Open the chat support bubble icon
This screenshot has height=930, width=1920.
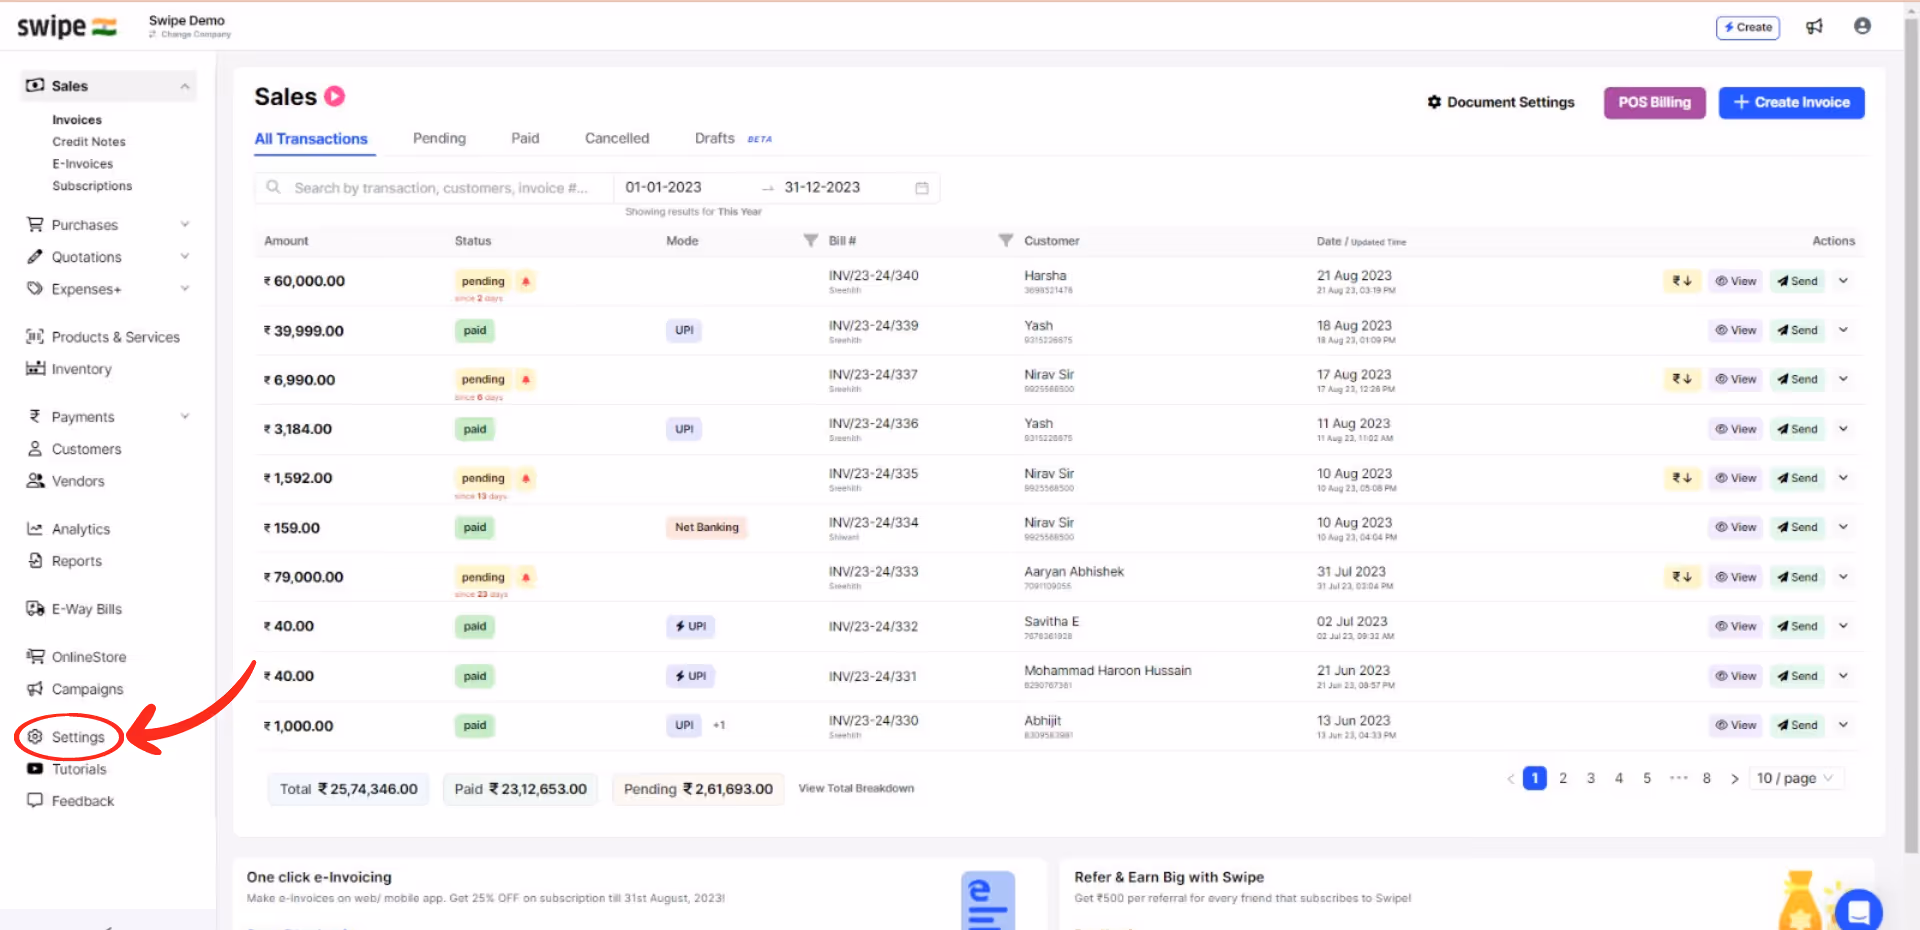click(1859, 911)
